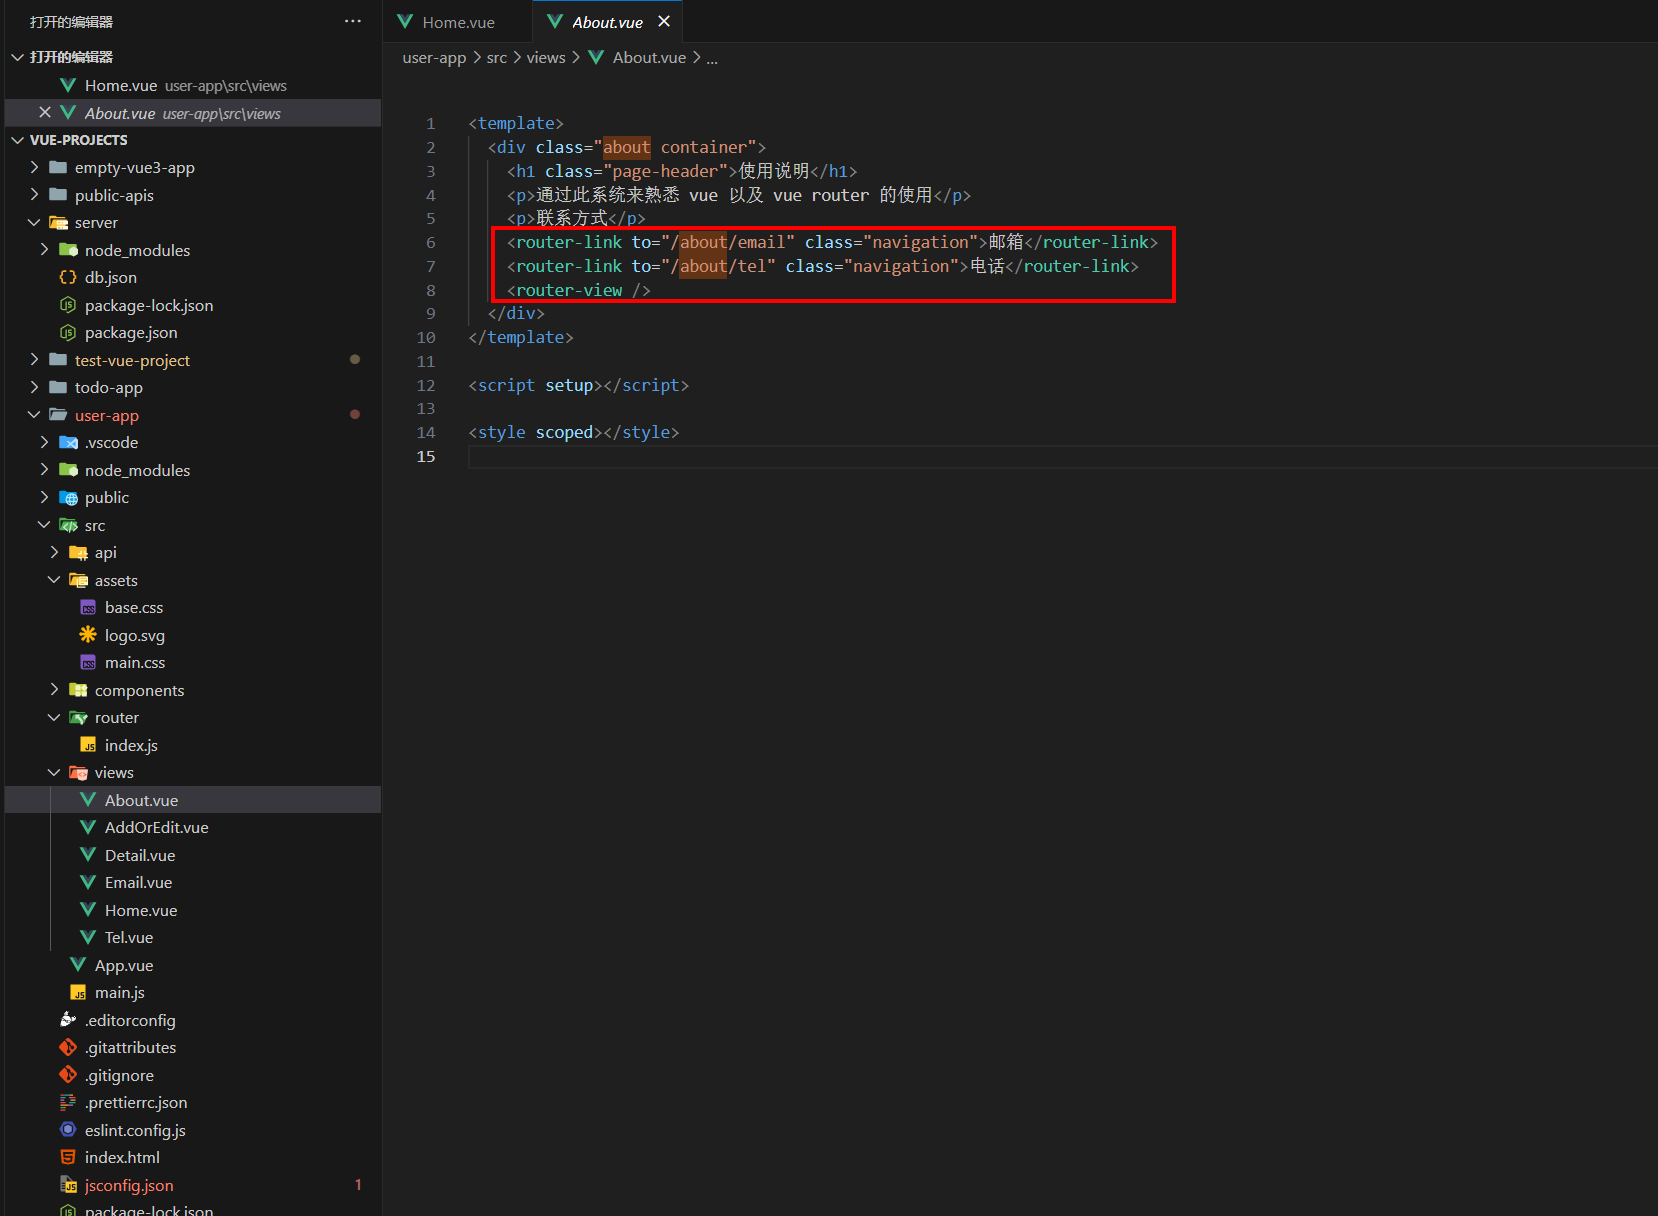
Task: Expand the empty-vue3-app folder
Action: click(x=34, y=167)
